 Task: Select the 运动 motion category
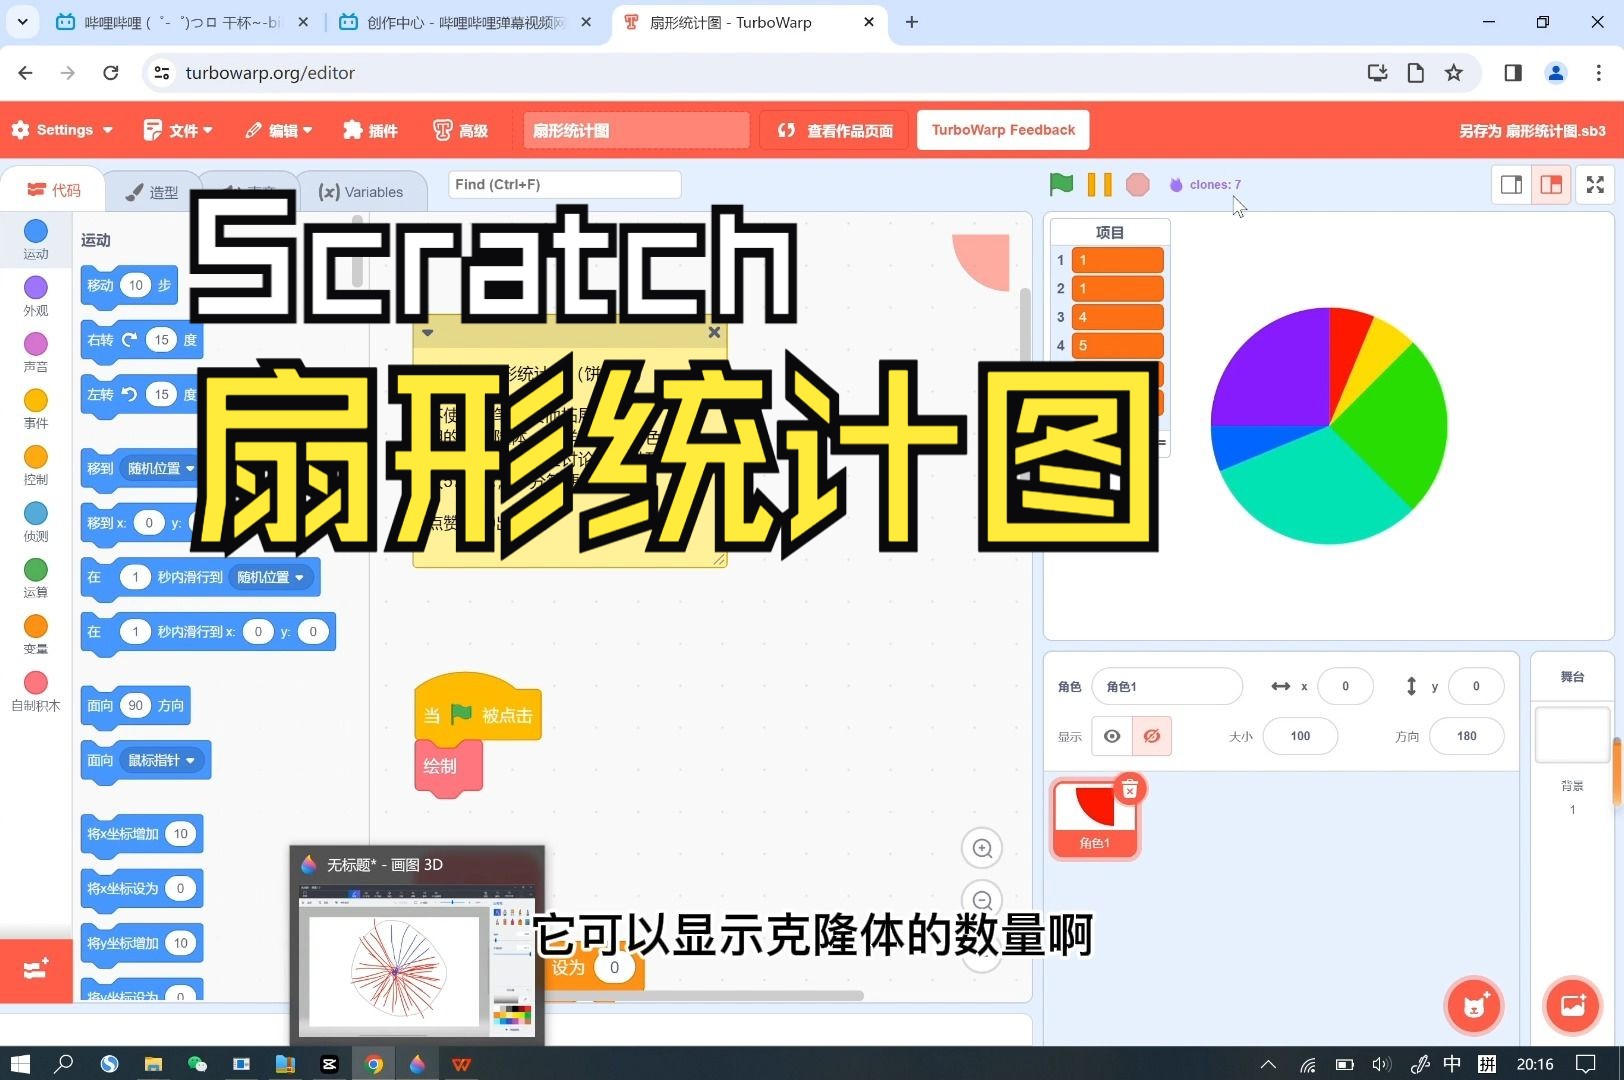[36, 240]
